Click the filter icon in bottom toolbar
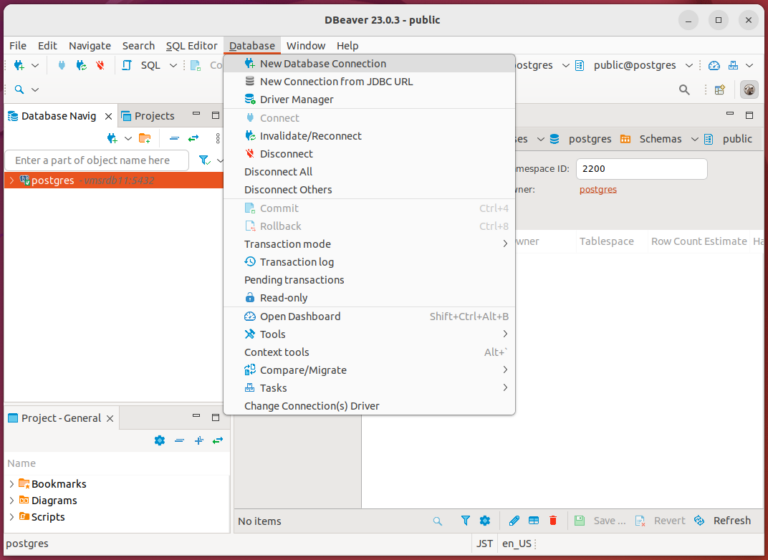 465,521
